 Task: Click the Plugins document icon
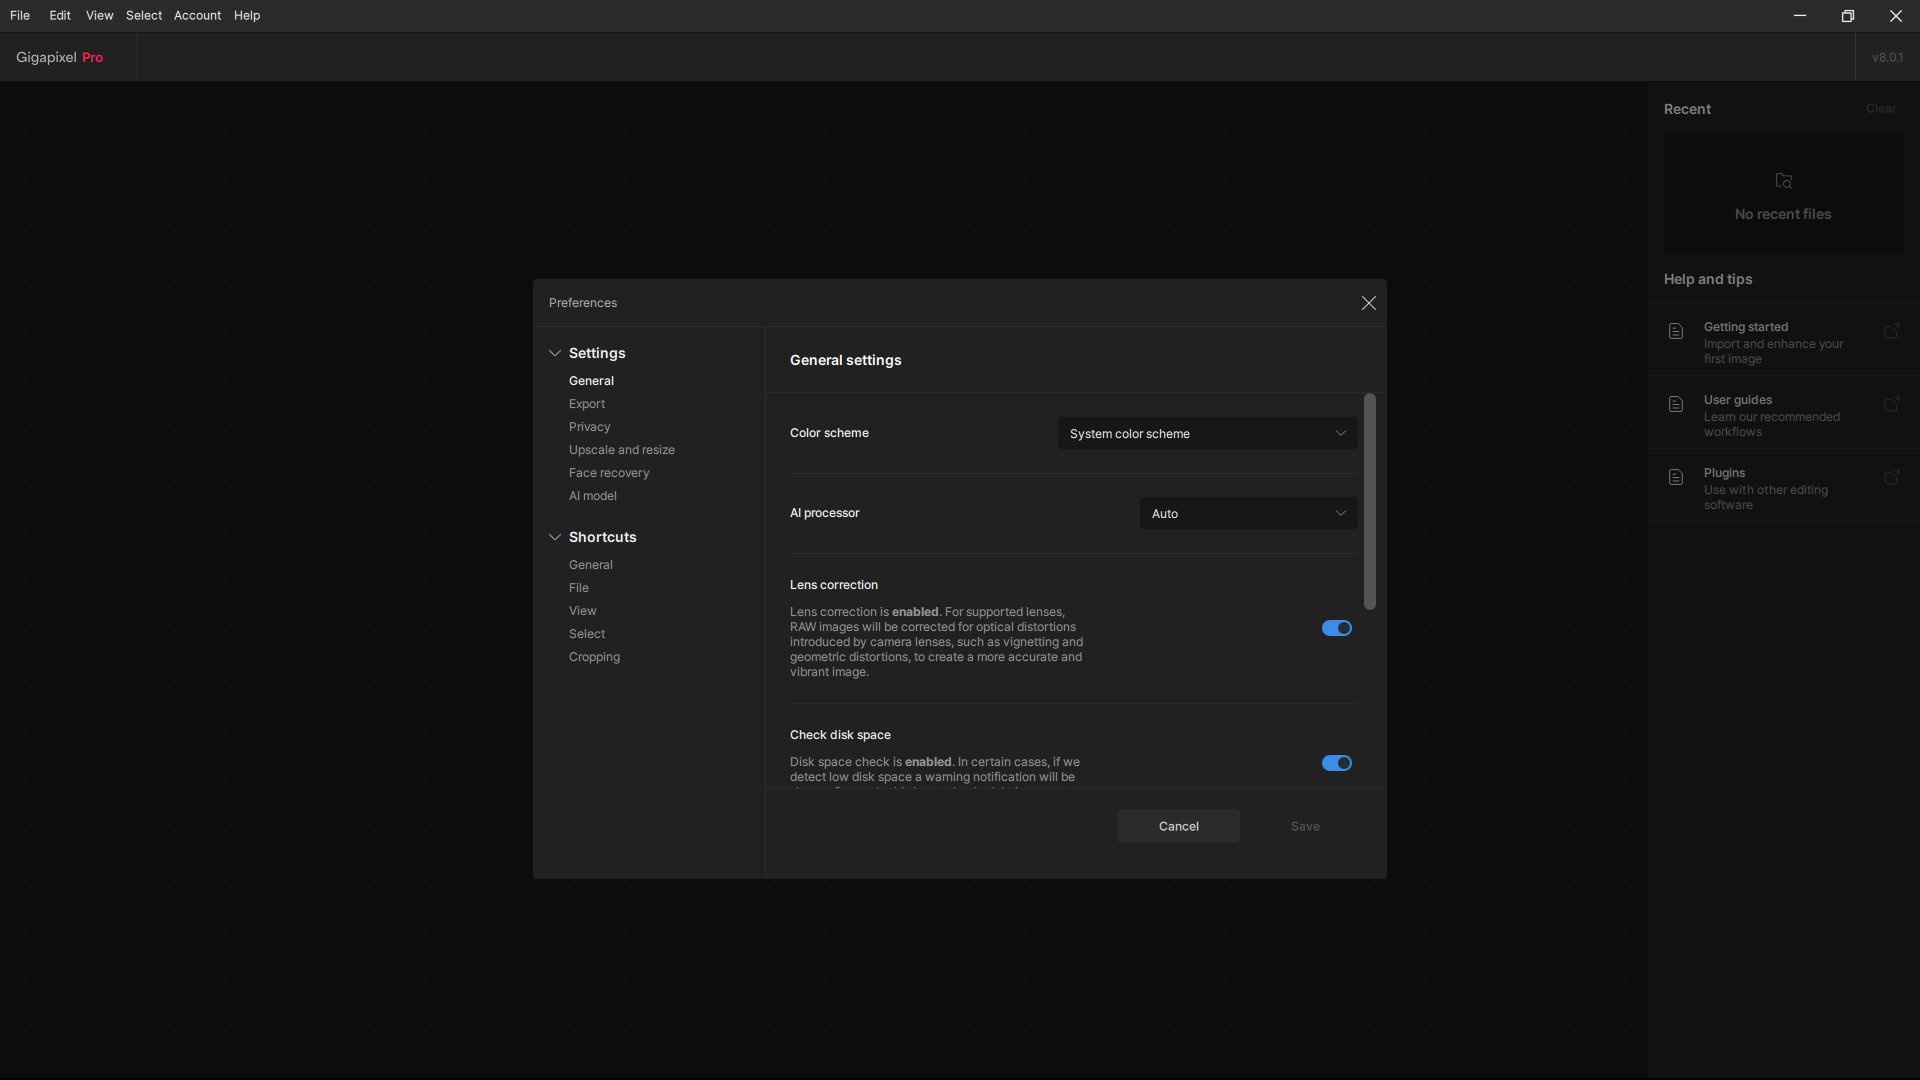pos(1676,477)
